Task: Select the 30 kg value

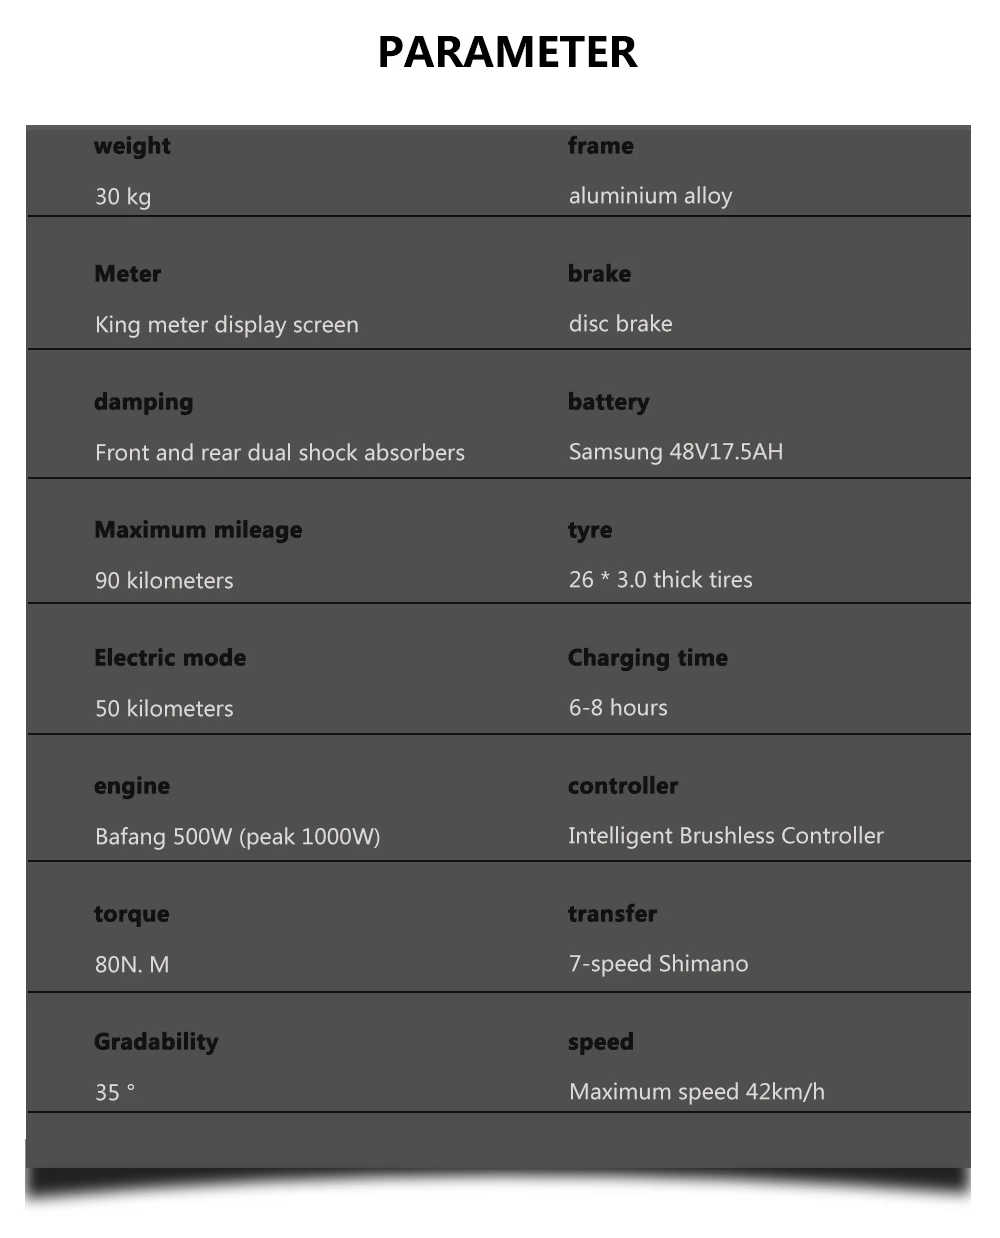Action: point(123,196)
